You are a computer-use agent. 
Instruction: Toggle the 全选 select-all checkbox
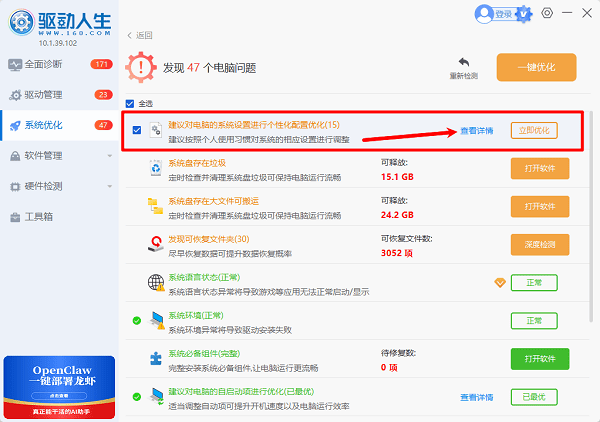pyautogui.click(x=130, y=104)
